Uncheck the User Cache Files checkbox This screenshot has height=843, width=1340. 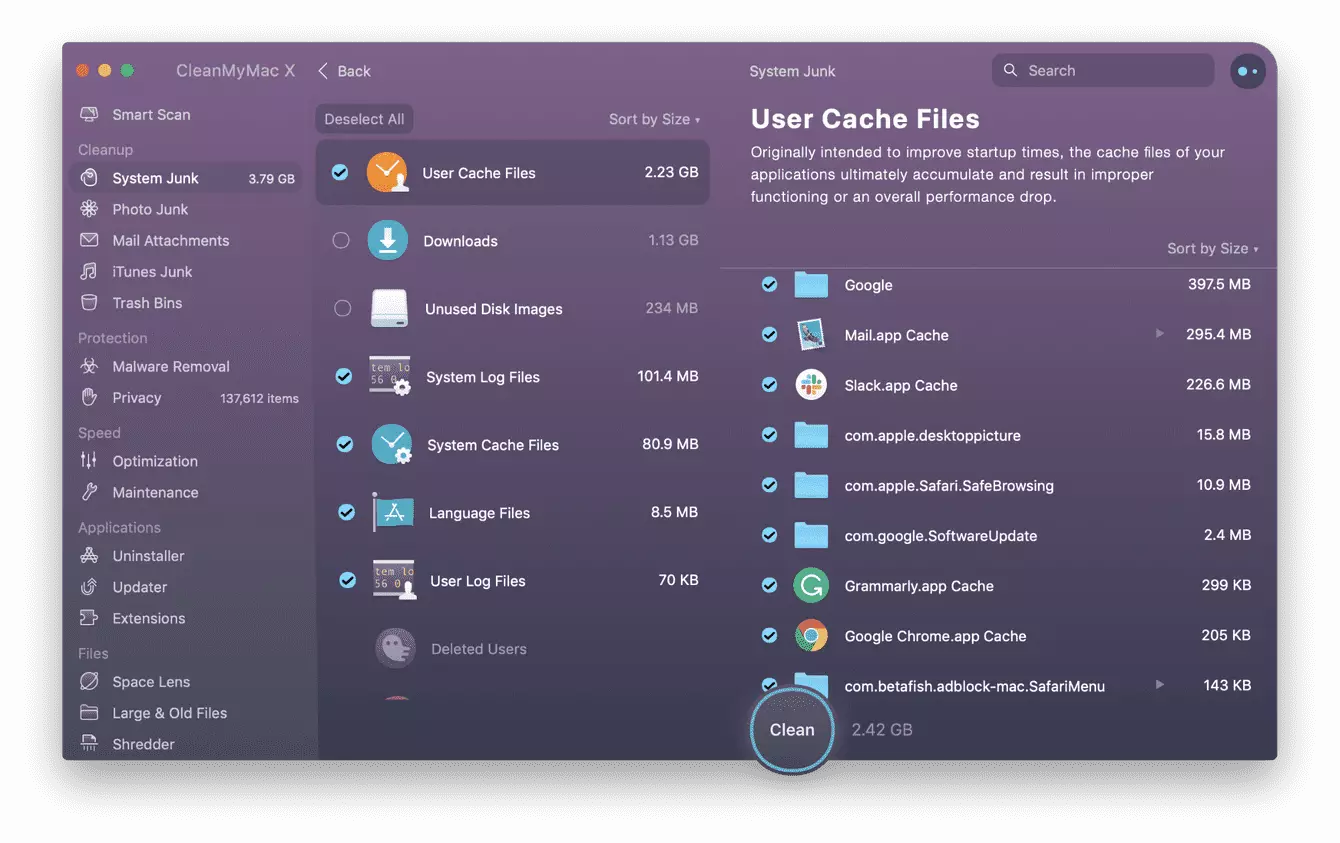click(340, 172)
